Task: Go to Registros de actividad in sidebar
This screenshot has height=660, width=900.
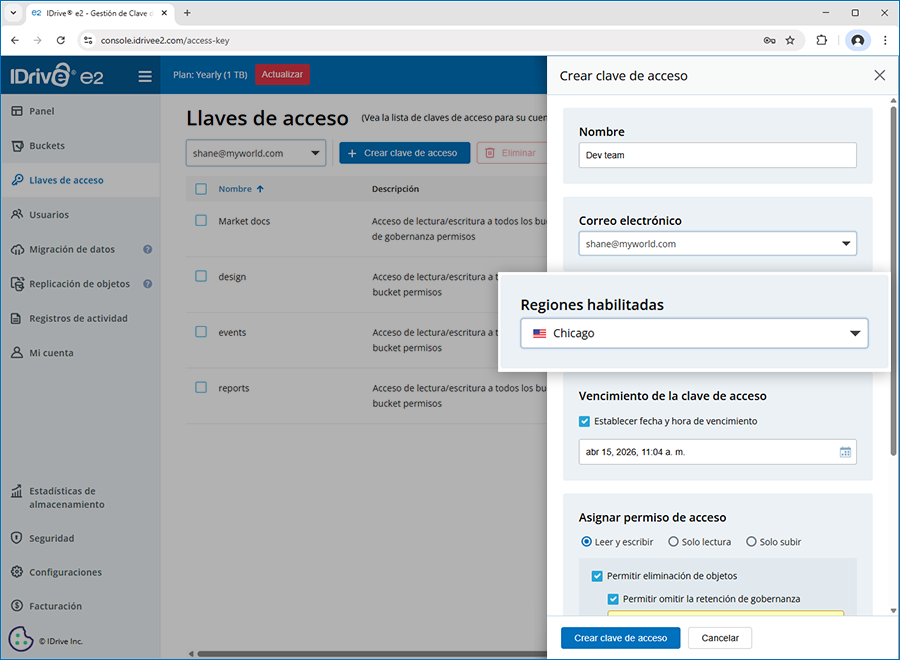Action: click(x=79, y=319)
